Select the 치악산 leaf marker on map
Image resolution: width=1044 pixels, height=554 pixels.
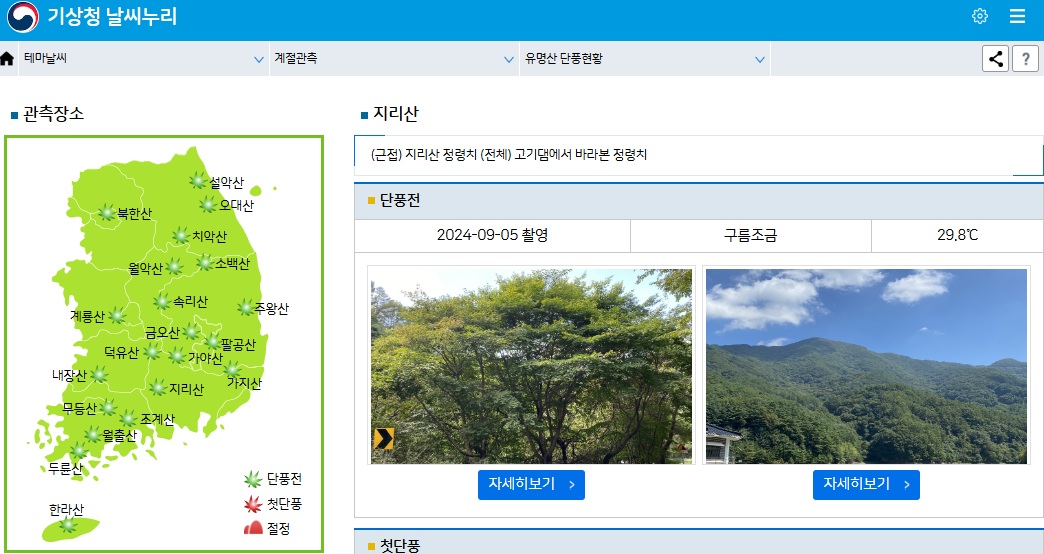click(x=181, y=235)
